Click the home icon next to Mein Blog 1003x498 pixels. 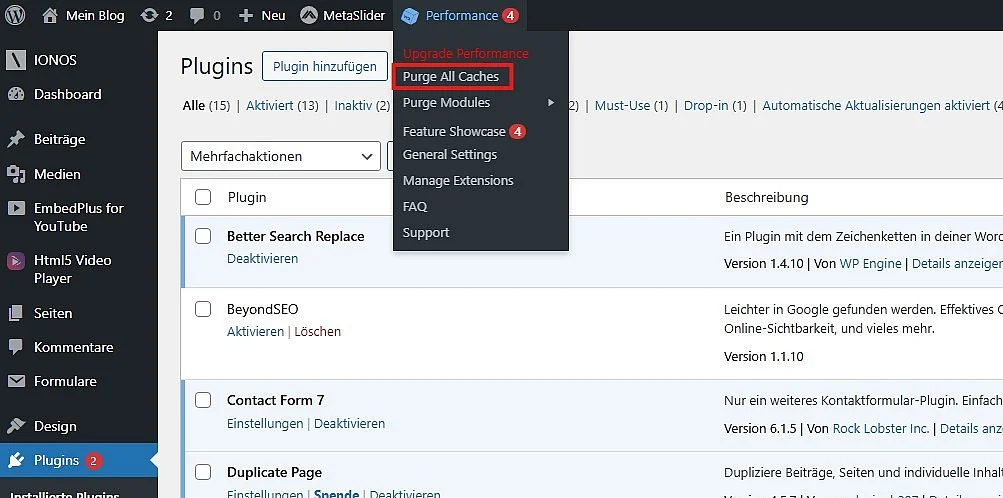click(50, 15)
